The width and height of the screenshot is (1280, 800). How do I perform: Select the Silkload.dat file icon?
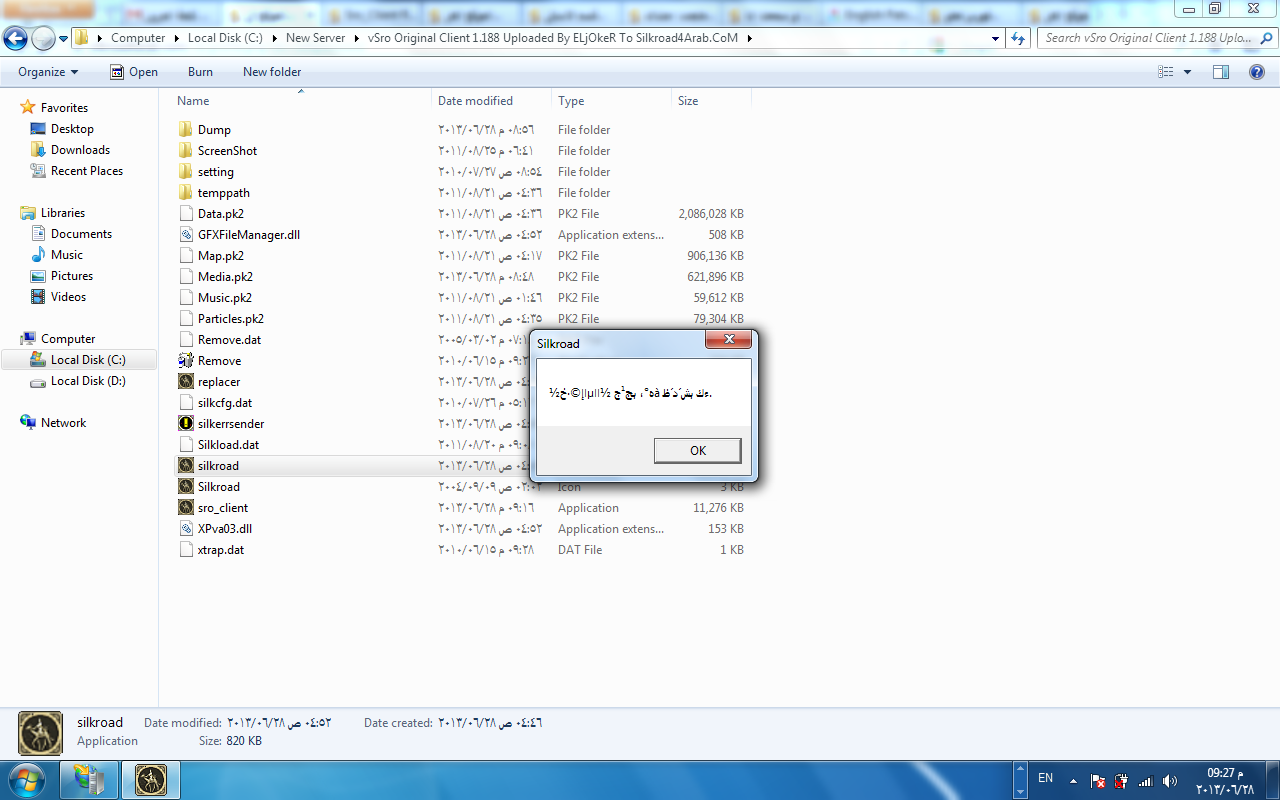pyautogui.click(x=186, y=444)
